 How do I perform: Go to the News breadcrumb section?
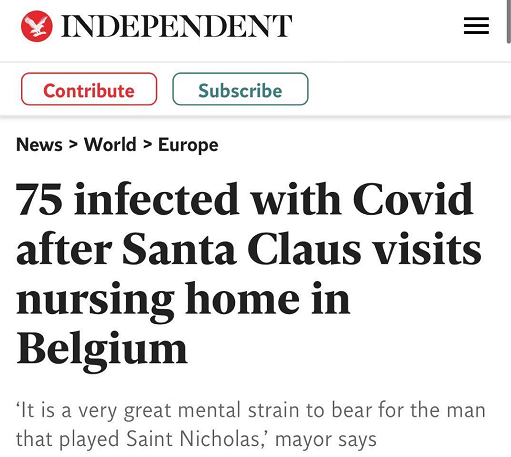click(39, 145)
